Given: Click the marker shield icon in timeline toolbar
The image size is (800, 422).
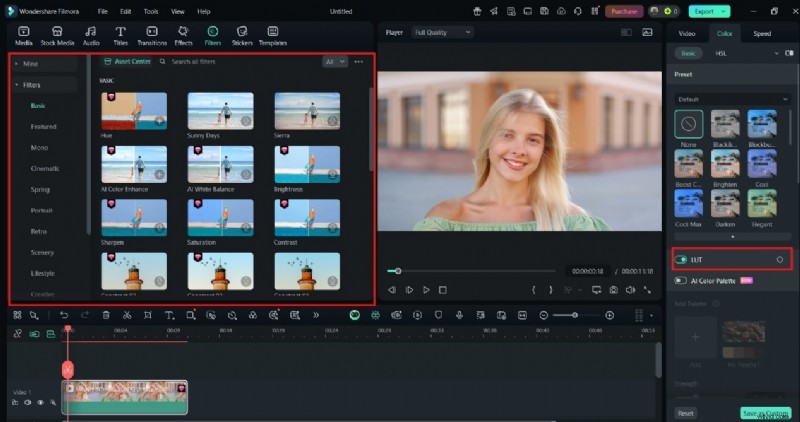Looking at the screenshot, I should [x=438, y=315].
